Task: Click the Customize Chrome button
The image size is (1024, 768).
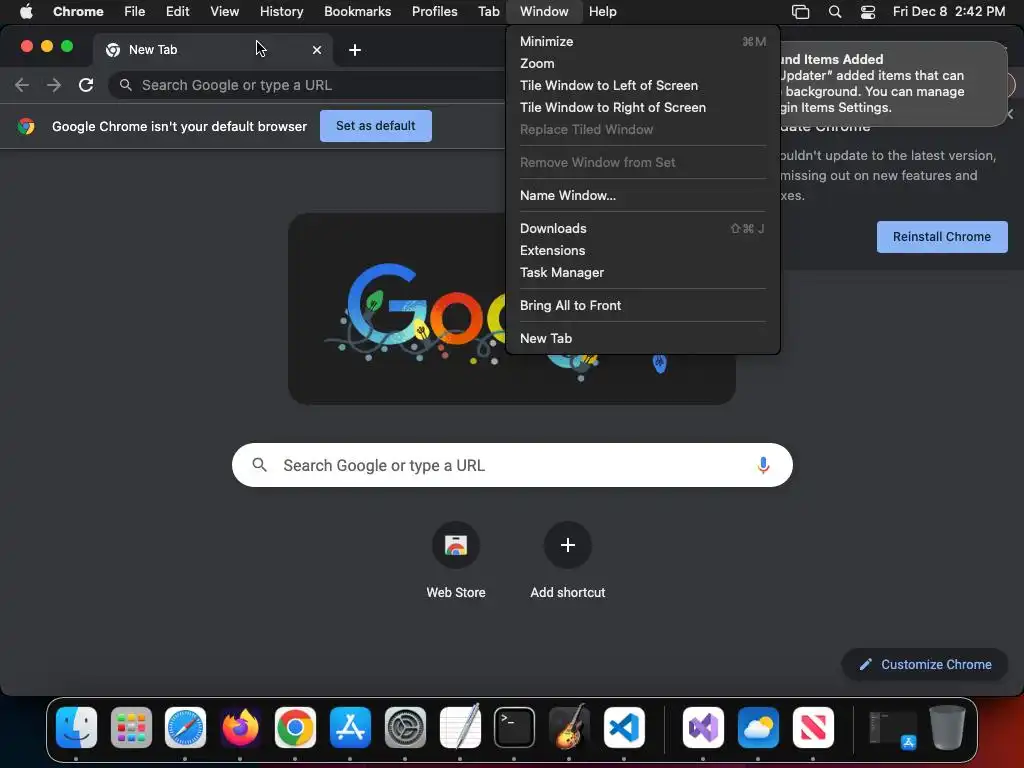Action: [x=925, y=665]
